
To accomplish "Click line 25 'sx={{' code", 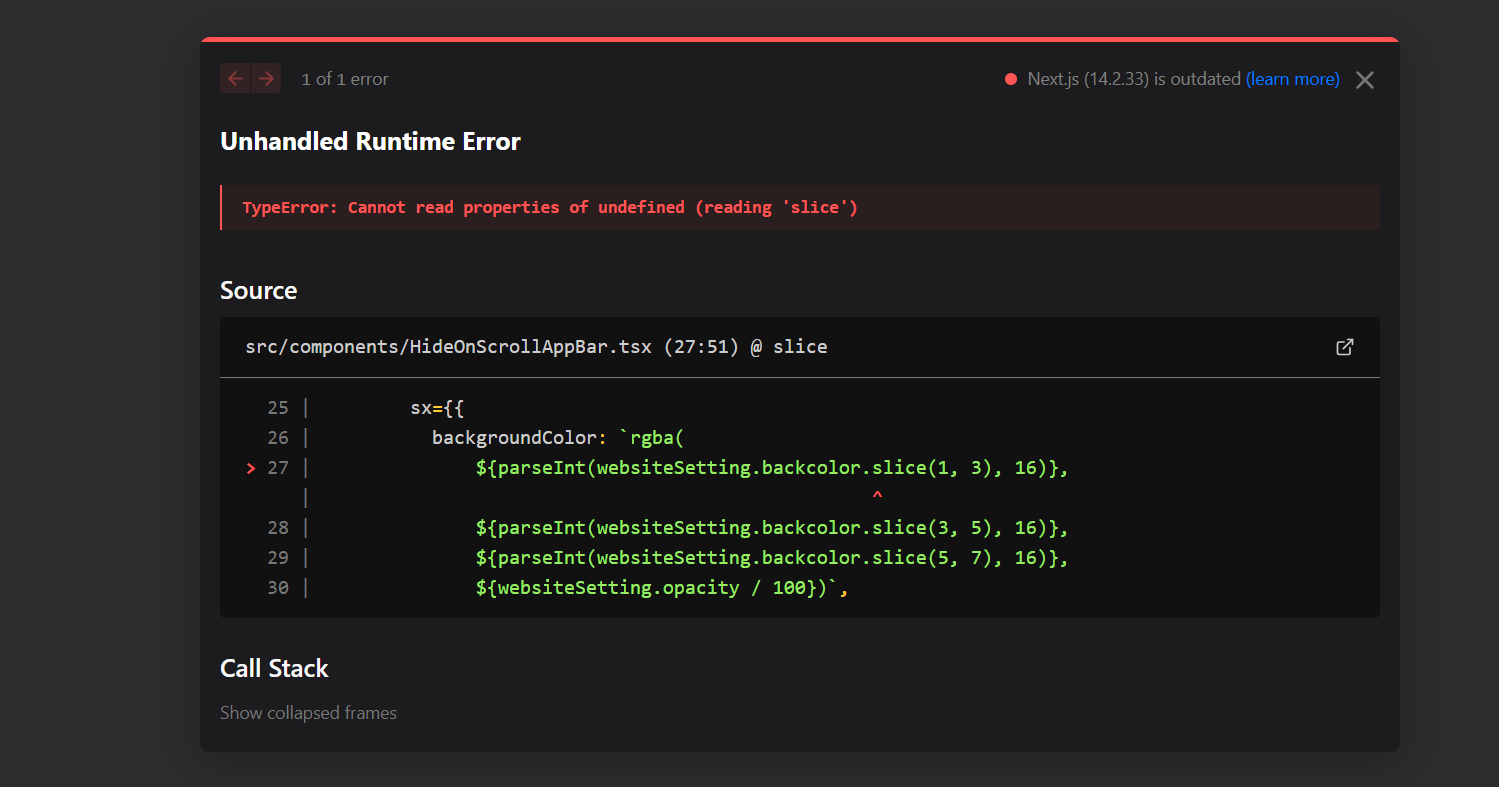I will click(x=437, y=408).
